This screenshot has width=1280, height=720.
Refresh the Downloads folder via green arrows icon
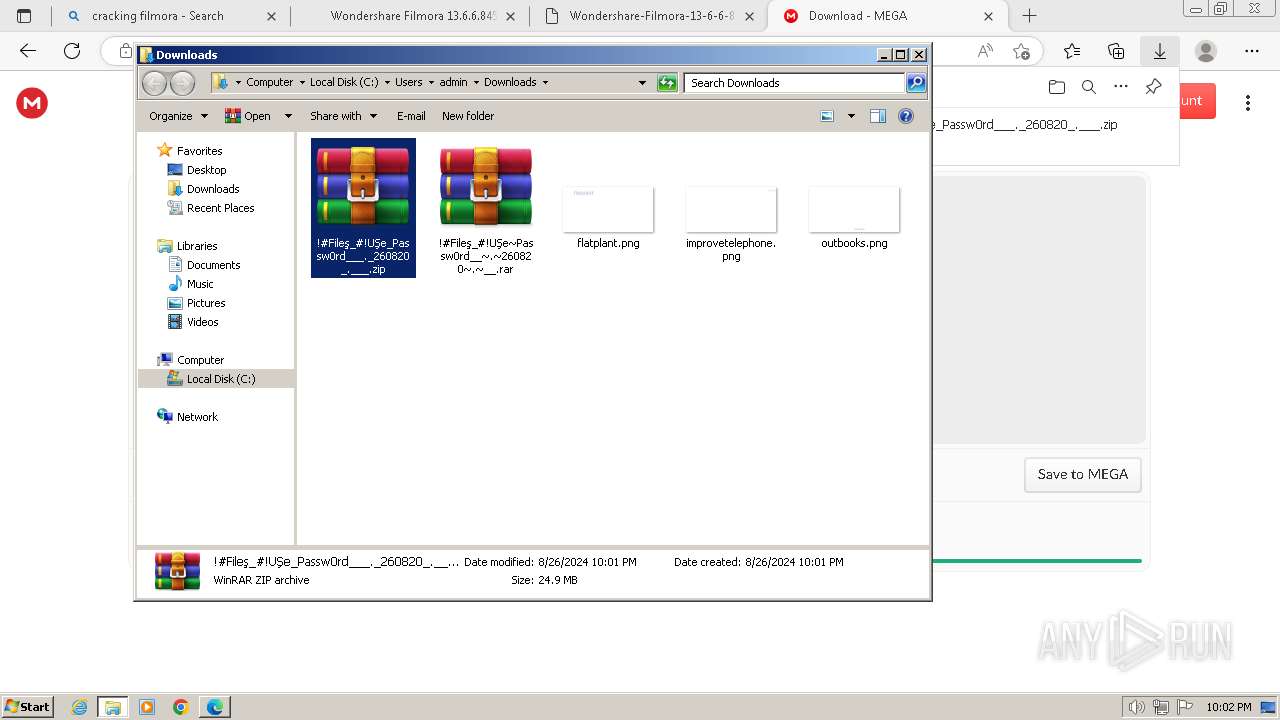click(667, 83)
